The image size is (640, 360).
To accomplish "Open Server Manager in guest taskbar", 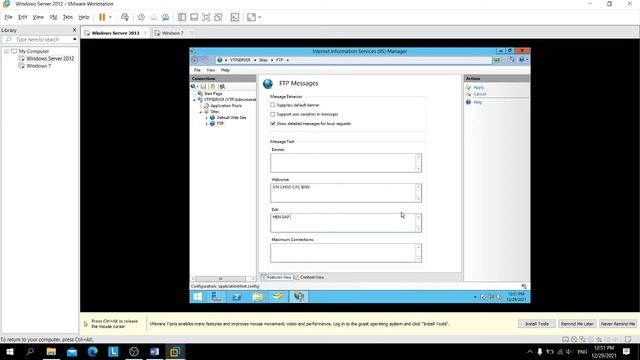I will (216, 297).
